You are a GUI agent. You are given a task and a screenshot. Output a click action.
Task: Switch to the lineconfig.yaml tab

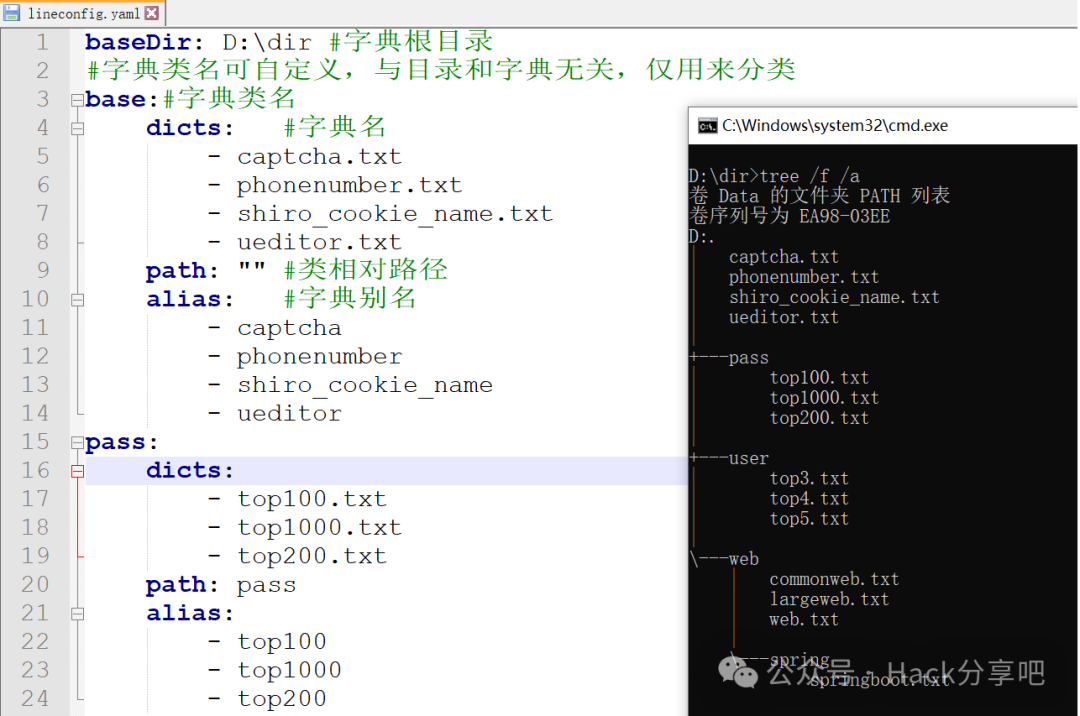coord(84,13)
